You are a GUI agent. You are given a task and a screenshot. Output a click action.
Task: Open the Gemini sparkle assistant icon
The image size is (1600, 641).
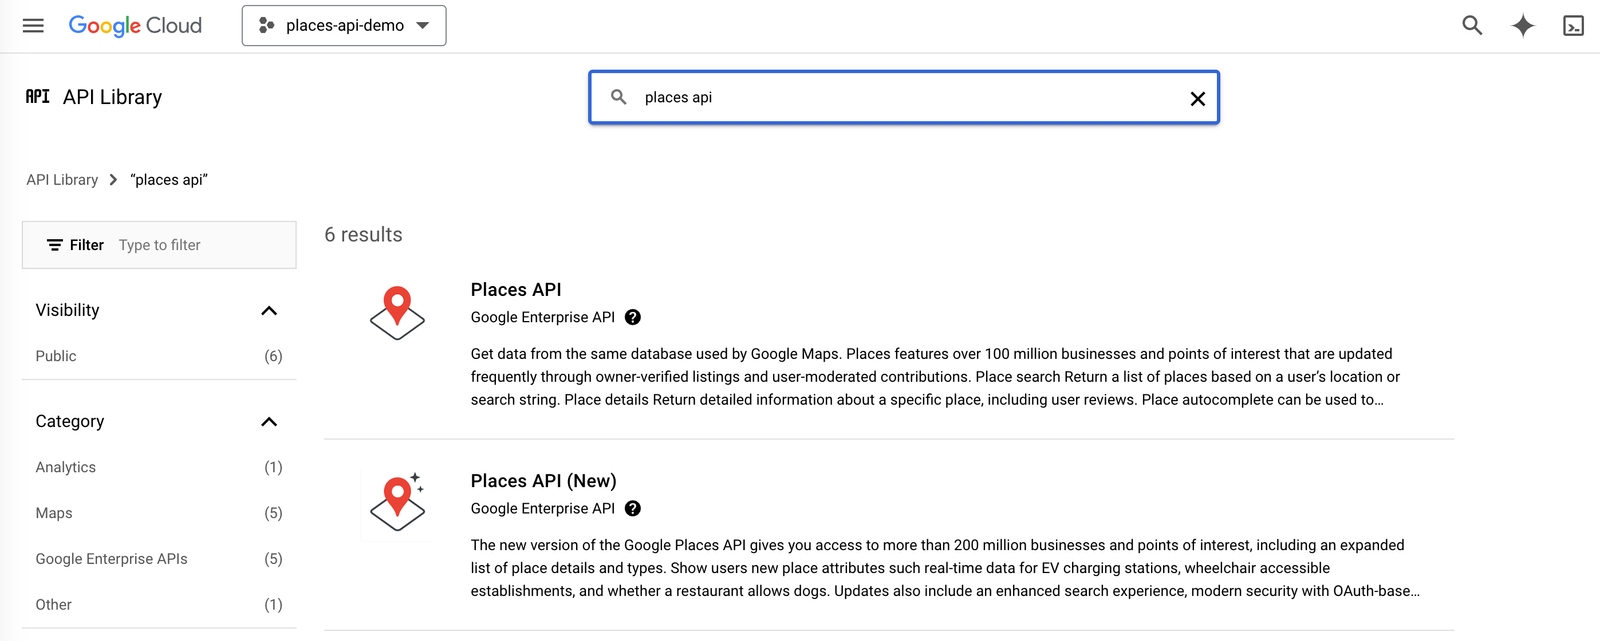1522,26
